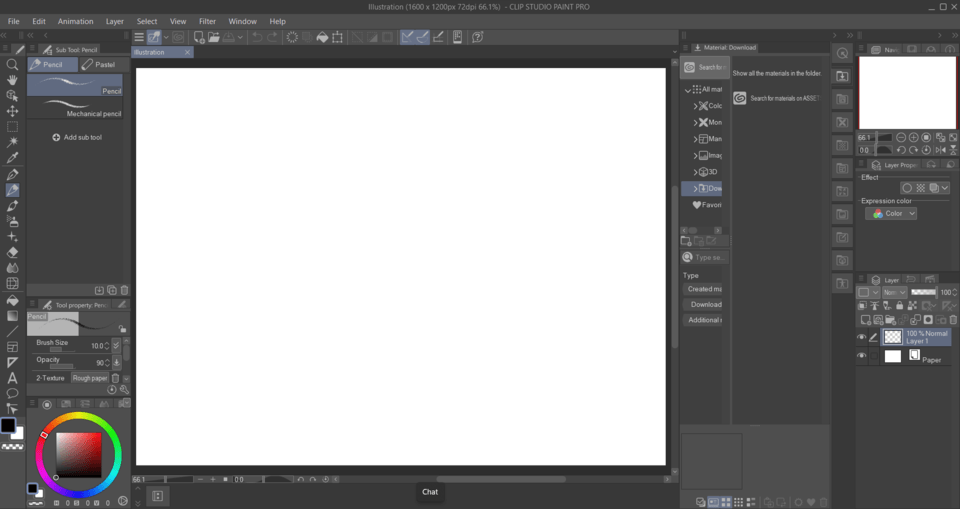Click Undo arrow in command bar
Image resolution: width=960 pixels, height=509 pixels.
click(x=257, y=37)
